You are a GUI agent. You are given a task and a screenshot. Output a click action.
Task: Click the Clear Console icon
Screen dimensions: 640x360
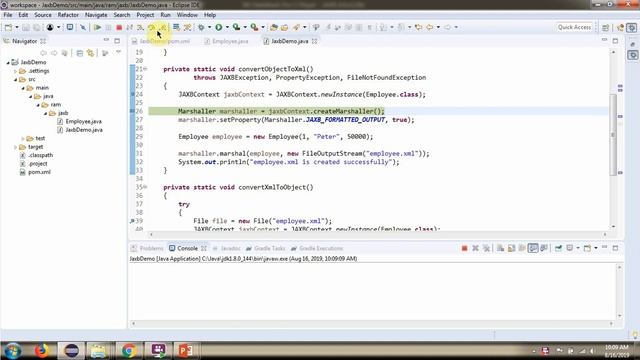(x=500, y=248)
